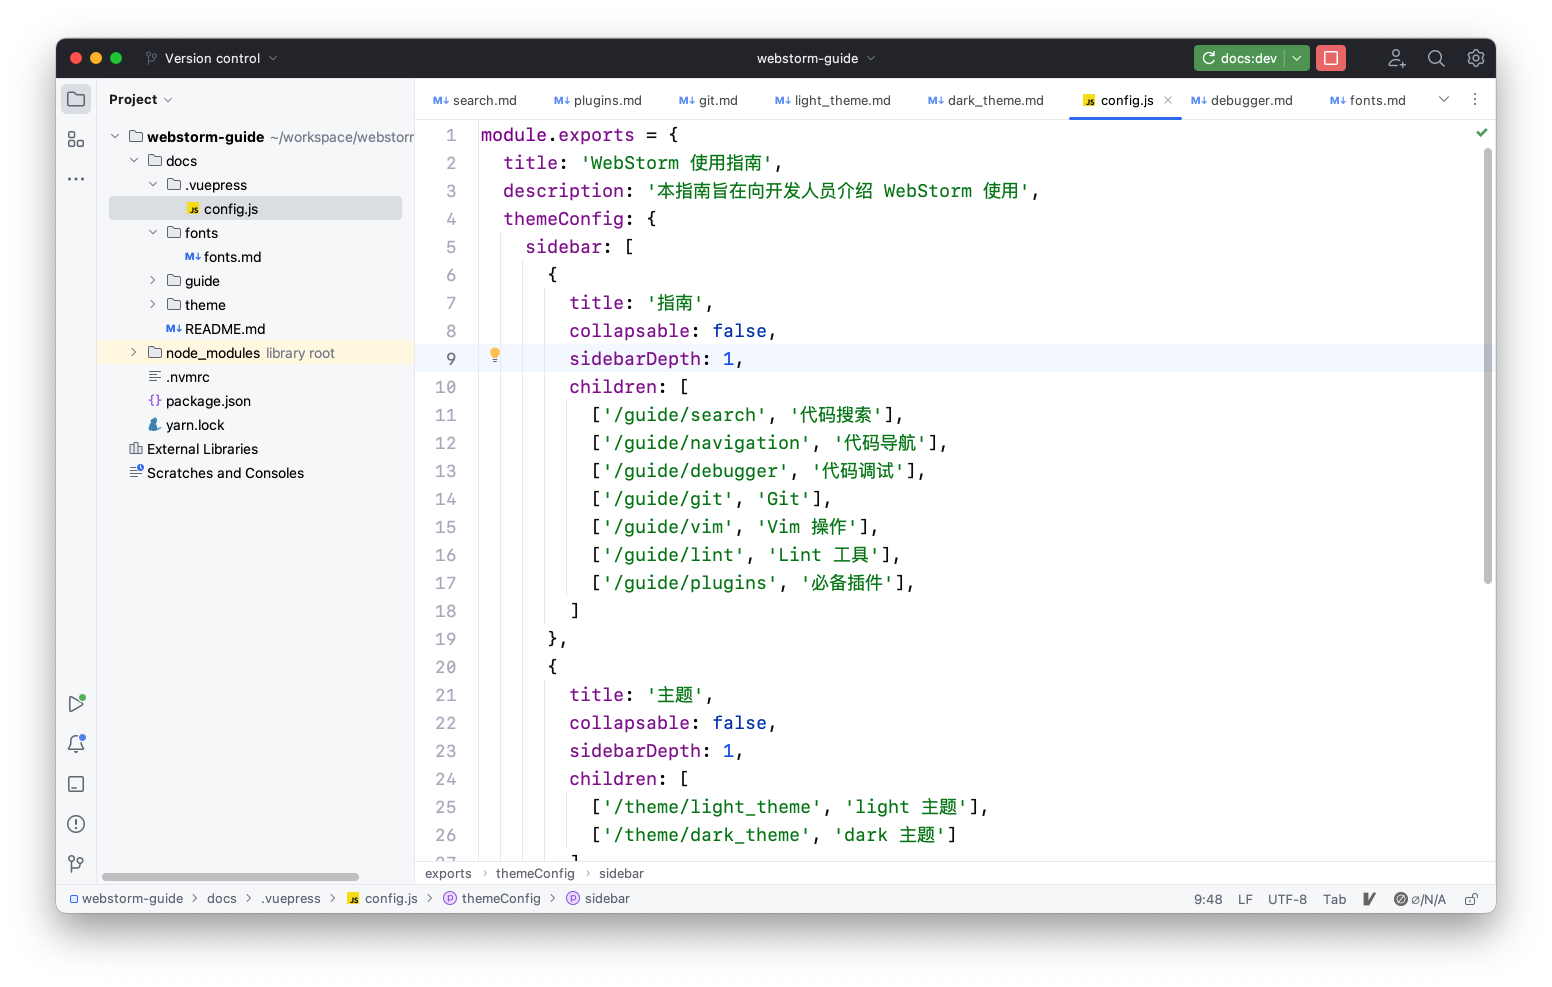1552x987 pixels.
Task: Close the config.js editor tab
Action: [1168, 100]
